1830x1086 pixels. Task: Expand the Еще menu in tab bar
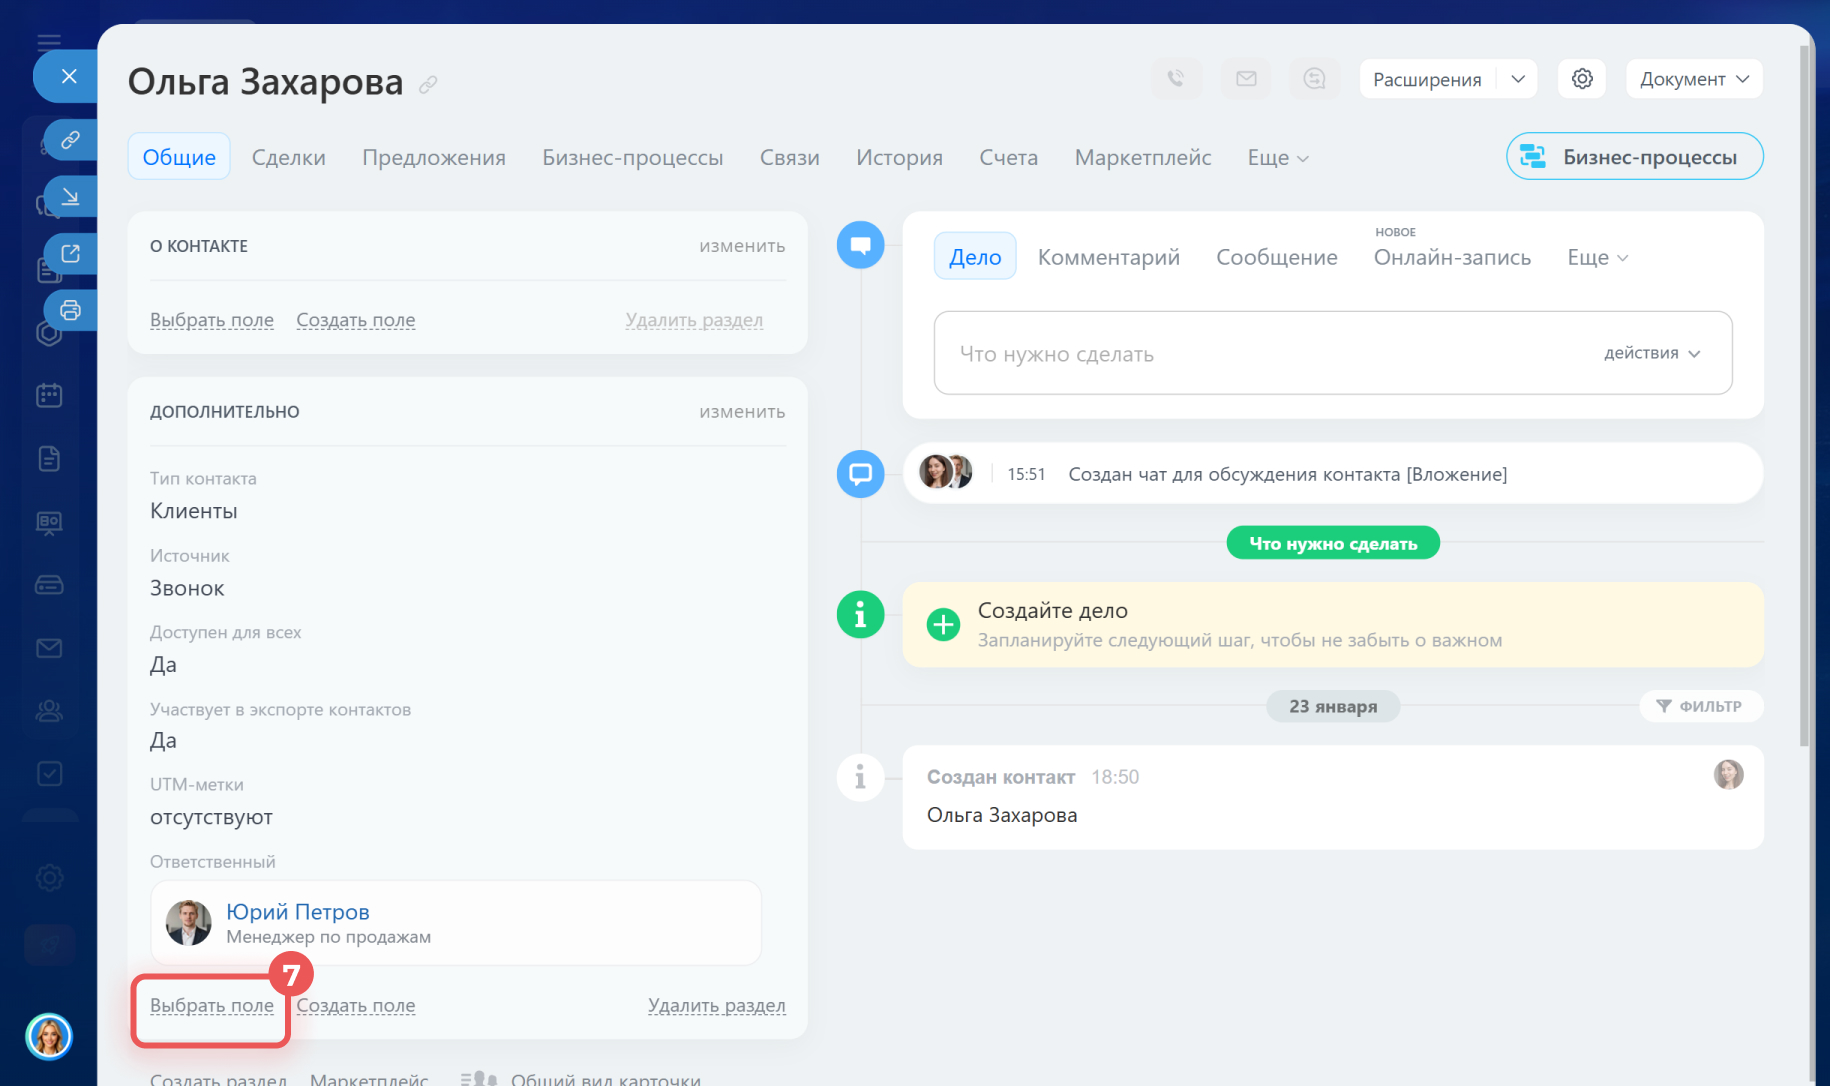[1277, 158]
